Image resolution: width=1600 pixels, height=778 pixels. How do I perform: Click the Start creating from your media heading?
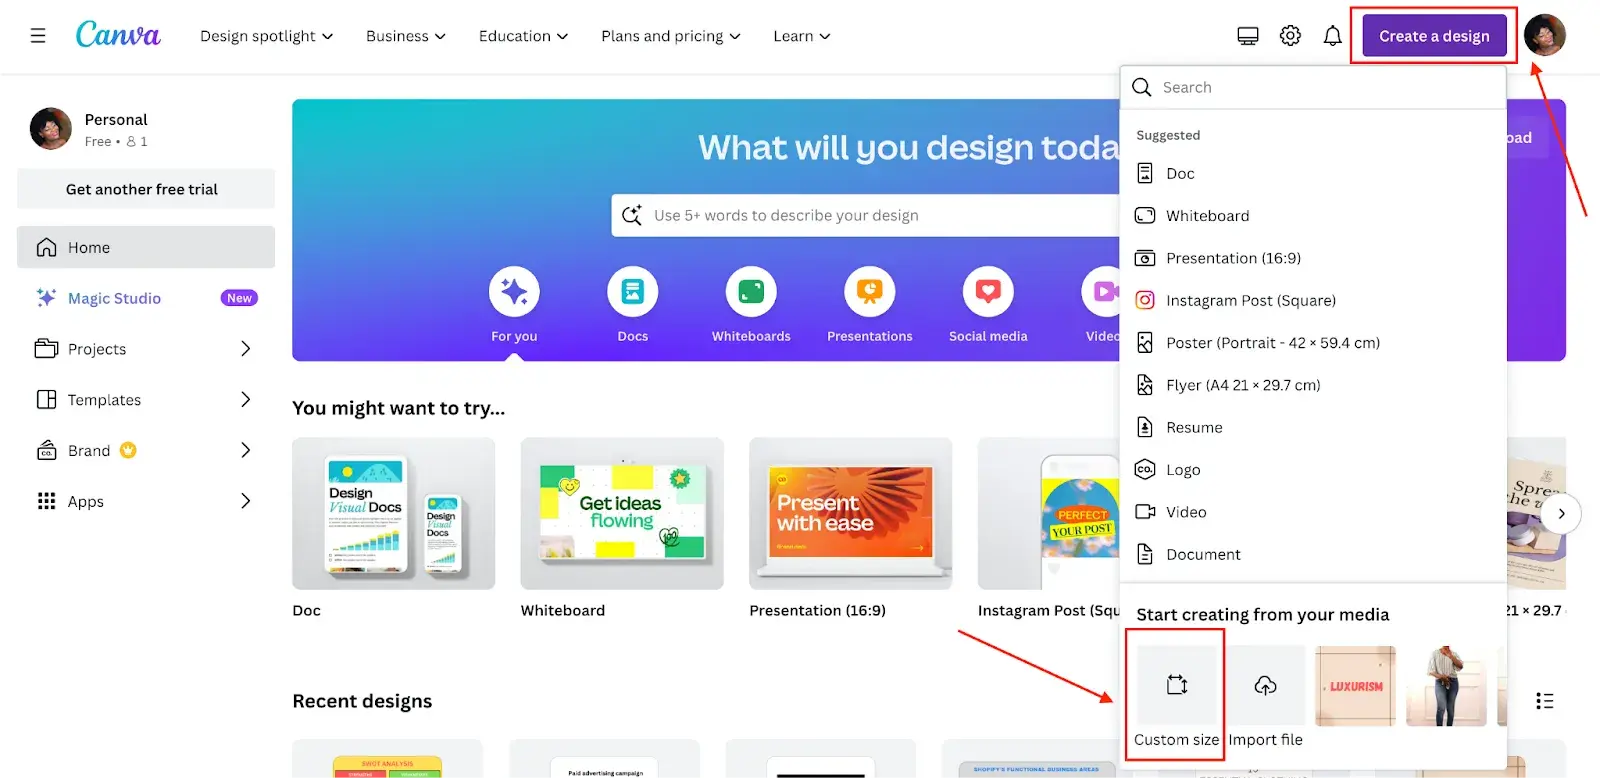1262,614
